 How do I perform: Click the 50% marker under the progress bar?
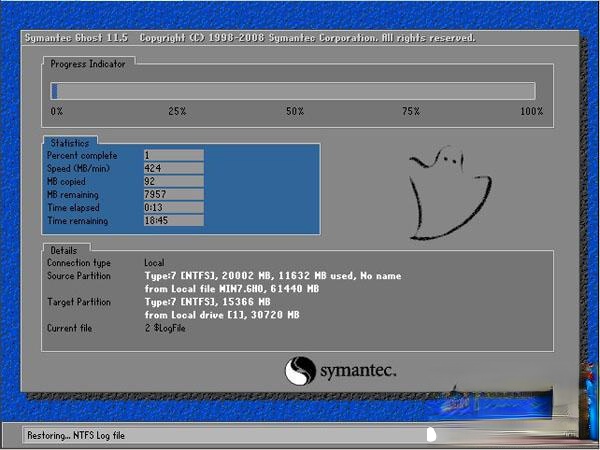295,111
